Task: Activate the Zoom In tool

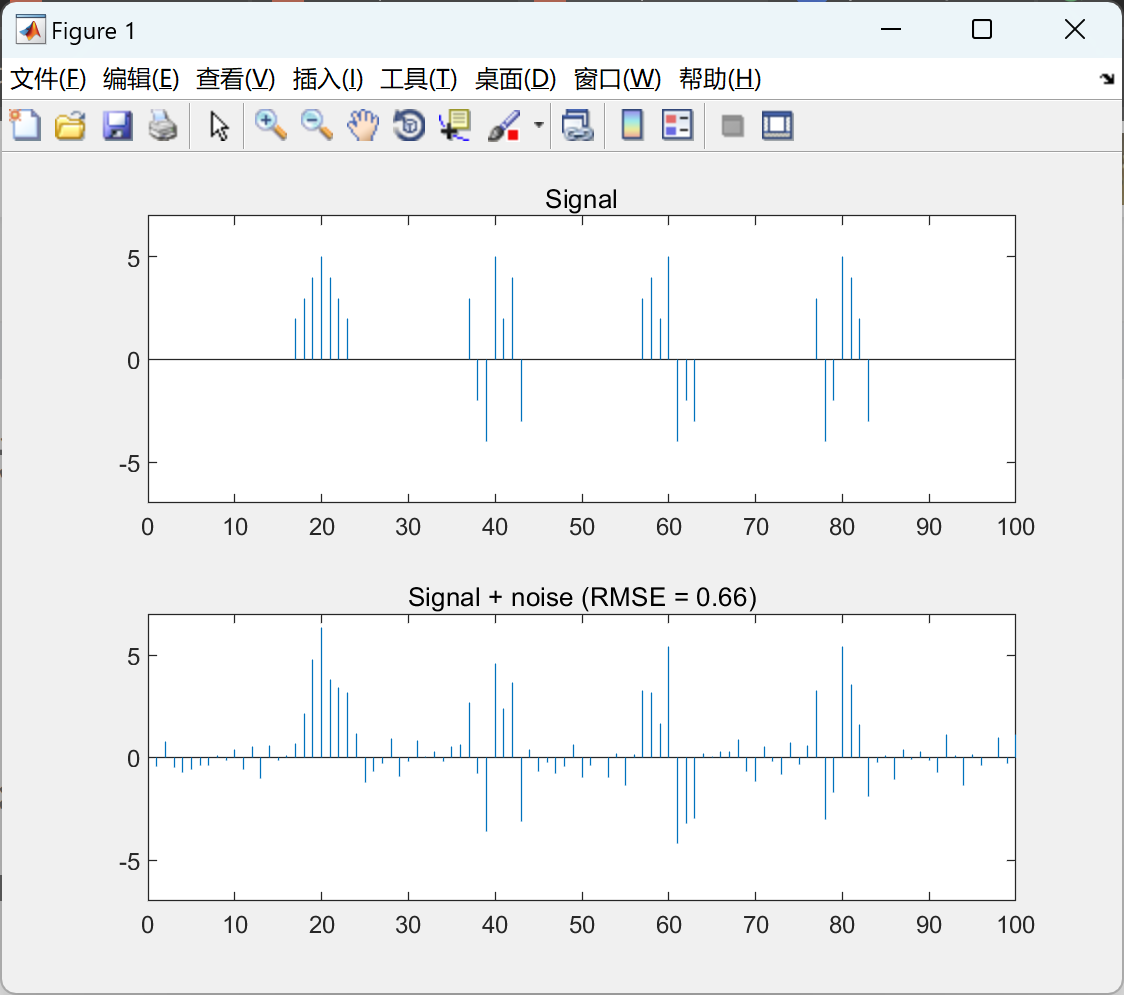Action: pyautogui.click(x=271, y=125)
